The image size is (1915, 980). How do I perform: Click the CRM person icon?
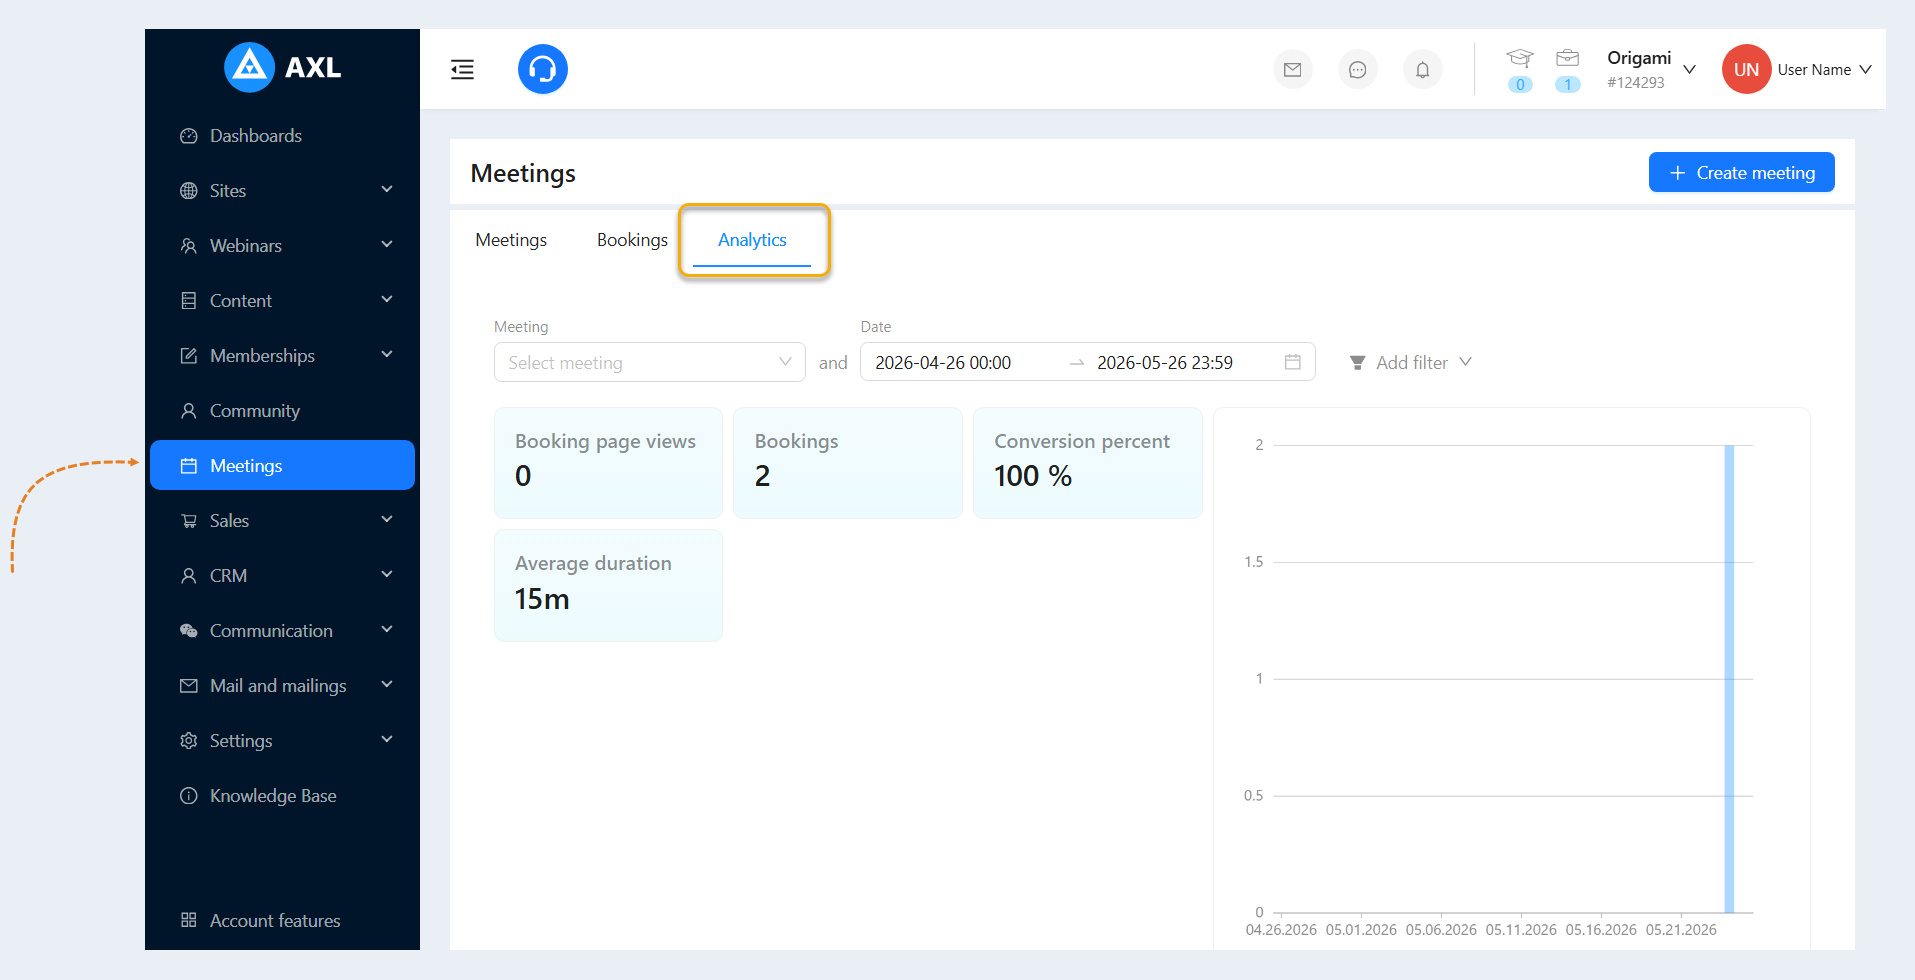tap(189, 576)
